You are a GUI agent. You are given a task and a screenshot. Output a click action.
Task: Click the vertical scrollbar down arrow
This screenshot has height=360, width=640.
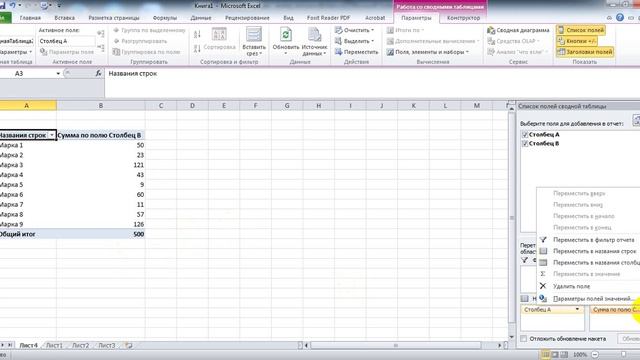[512, 337]
